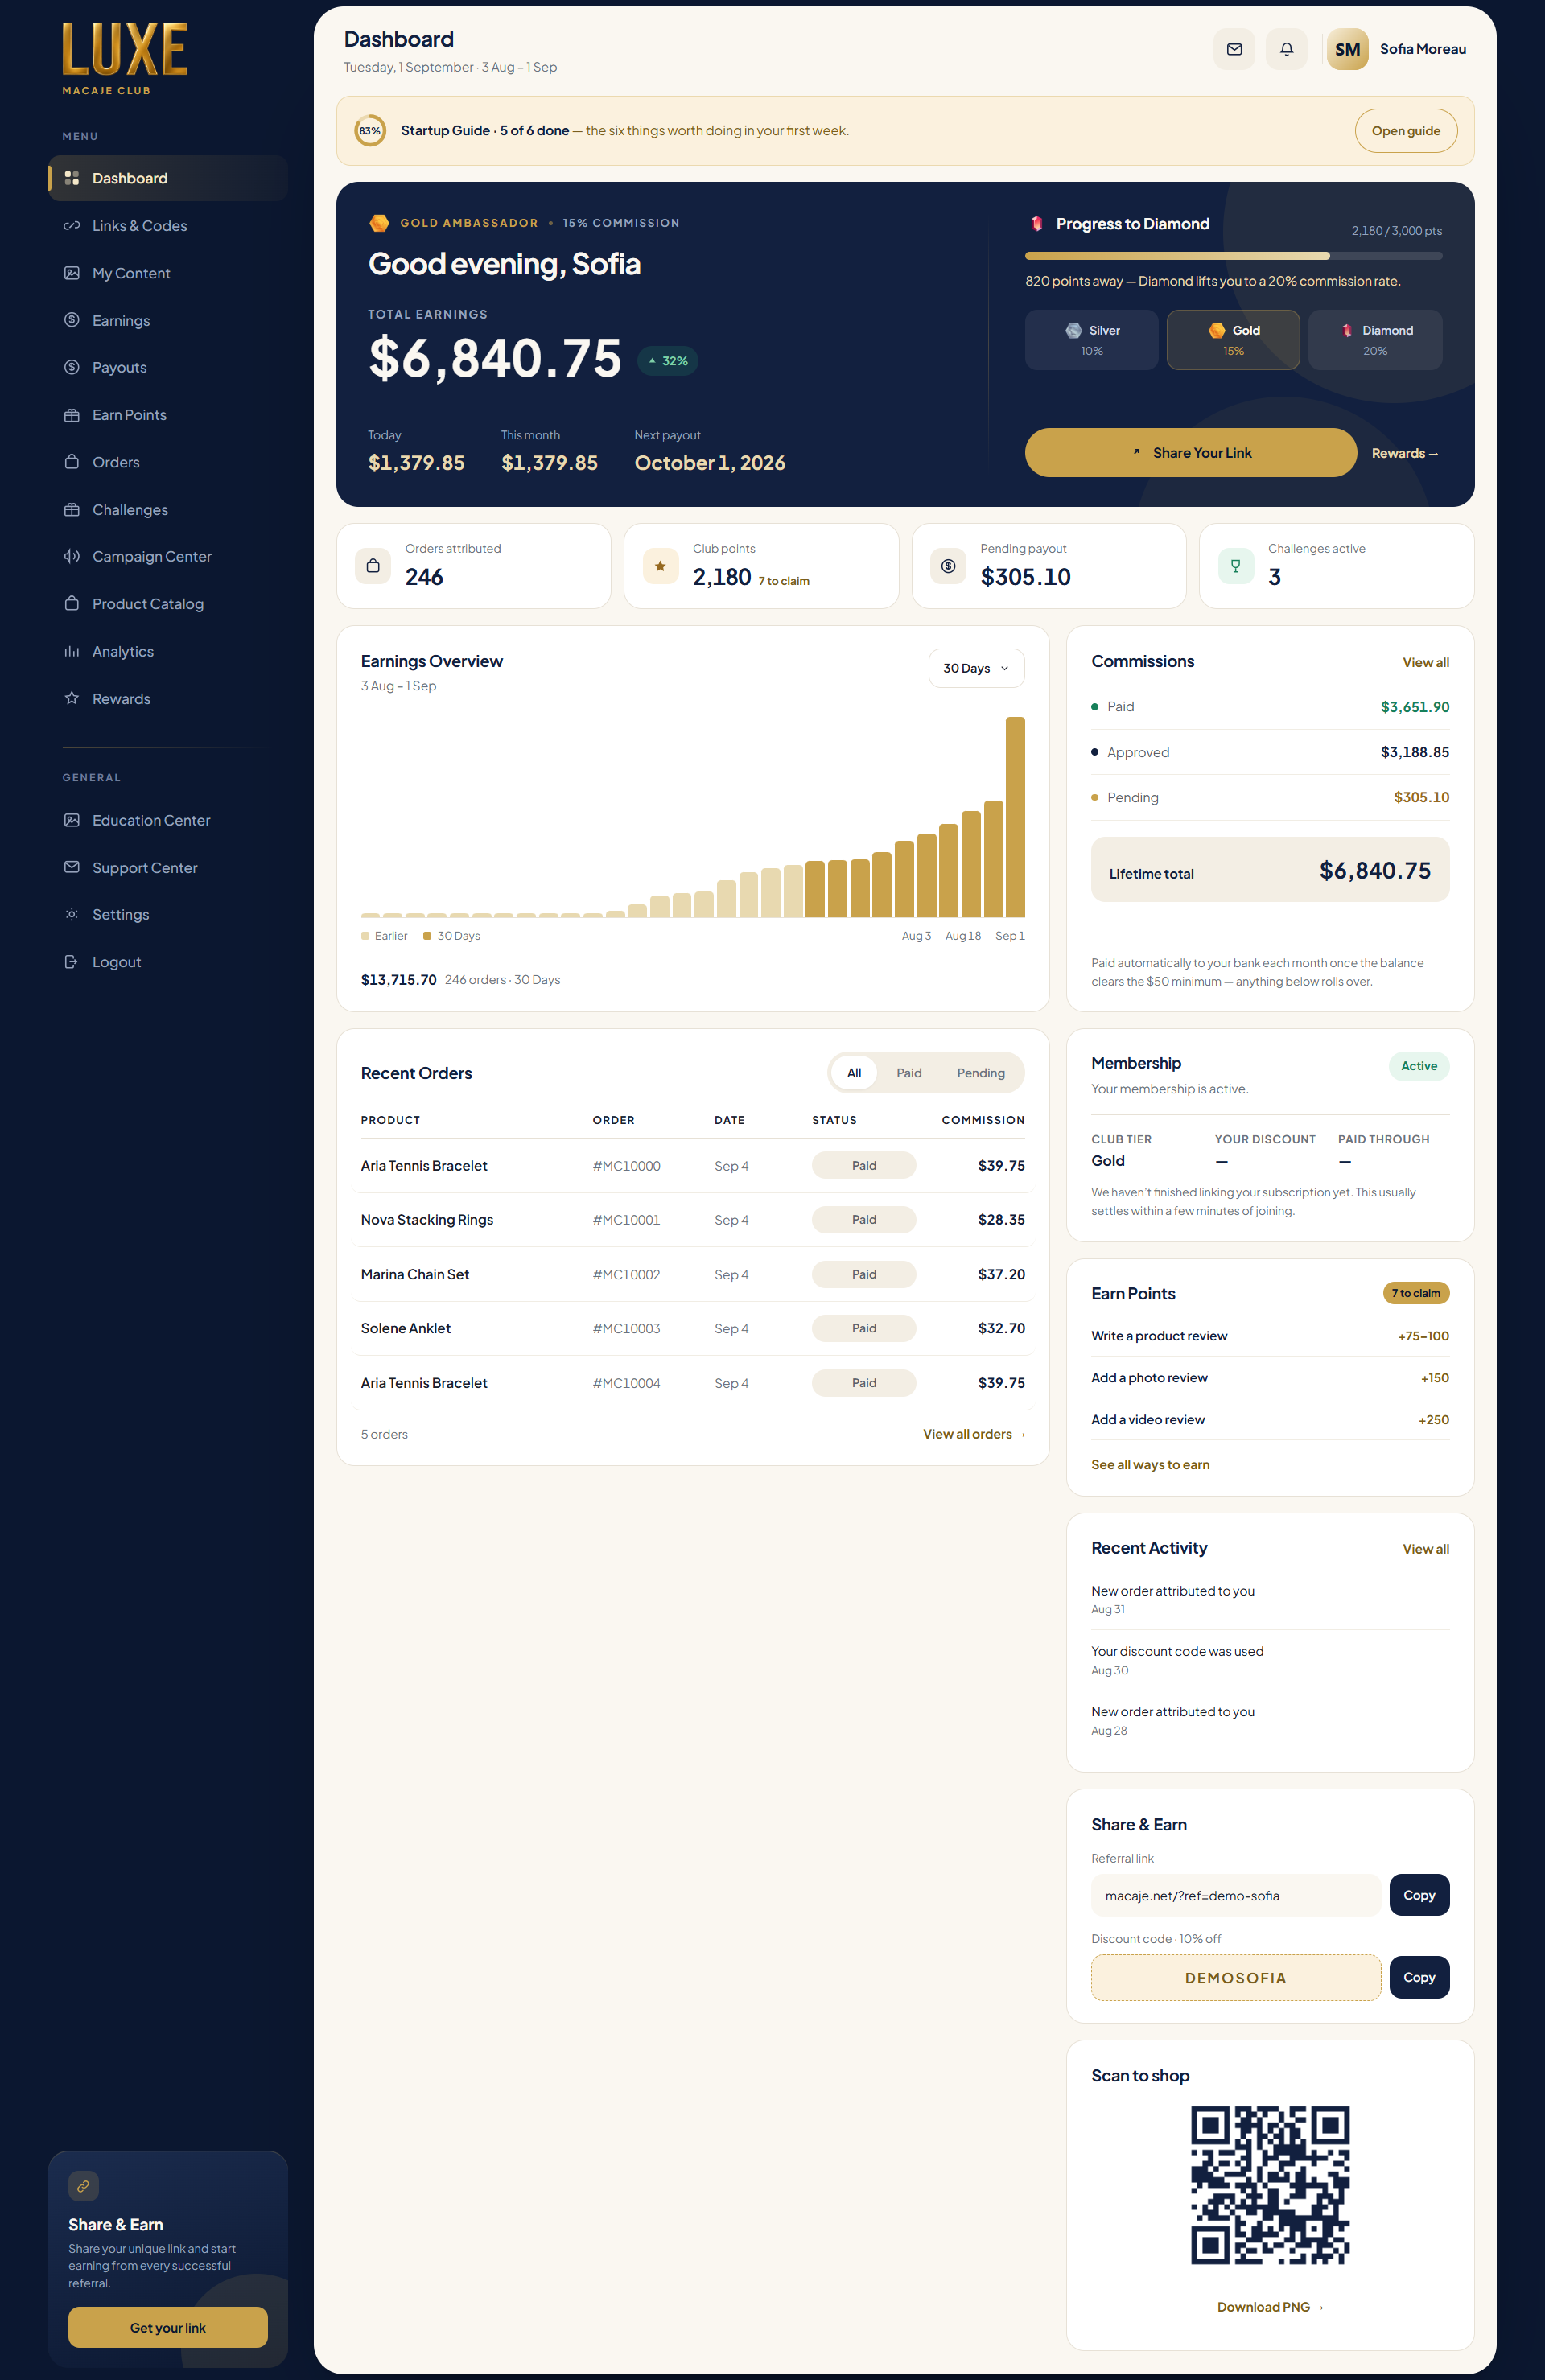
Task: Click the dollar icon on Pending payout card
Action: pos(948,566)
